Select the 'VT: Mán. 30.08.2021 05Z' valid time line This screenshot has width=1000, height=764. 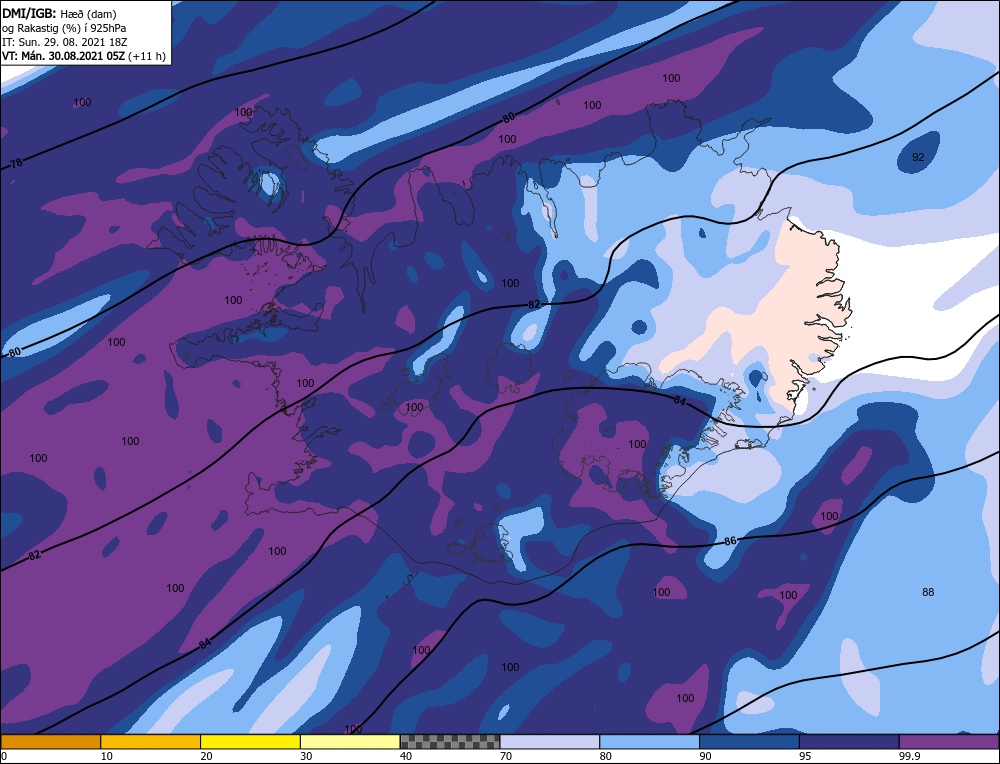(84, 56)
